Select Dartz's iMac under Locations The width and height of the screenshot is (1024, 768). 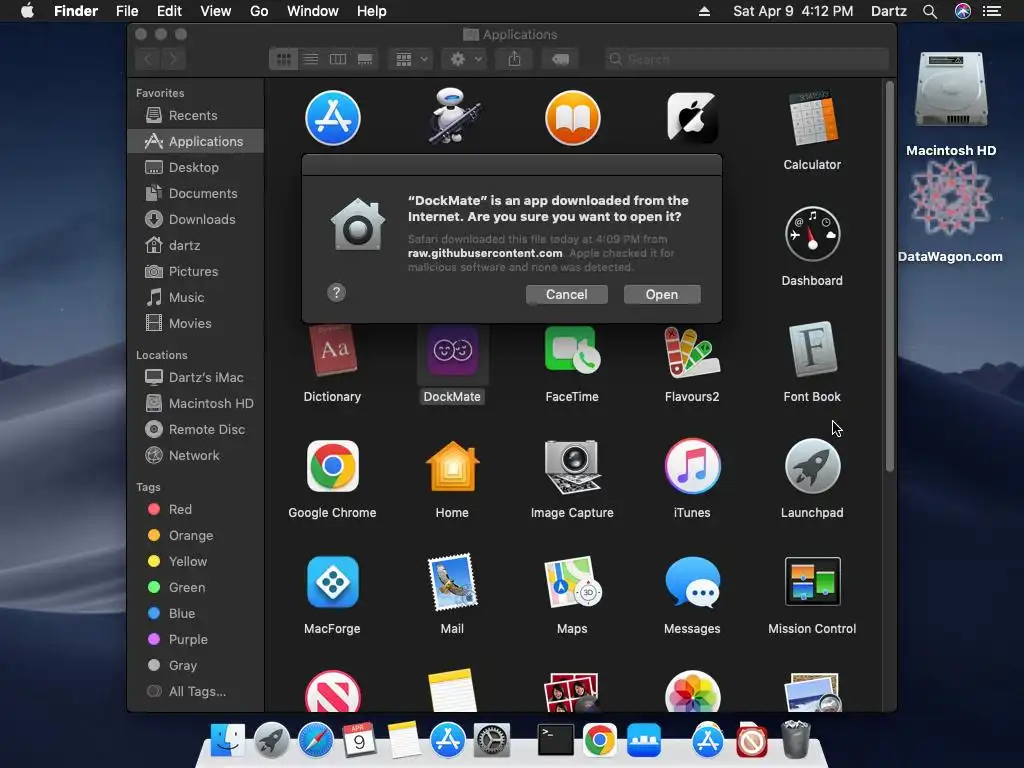195,377
